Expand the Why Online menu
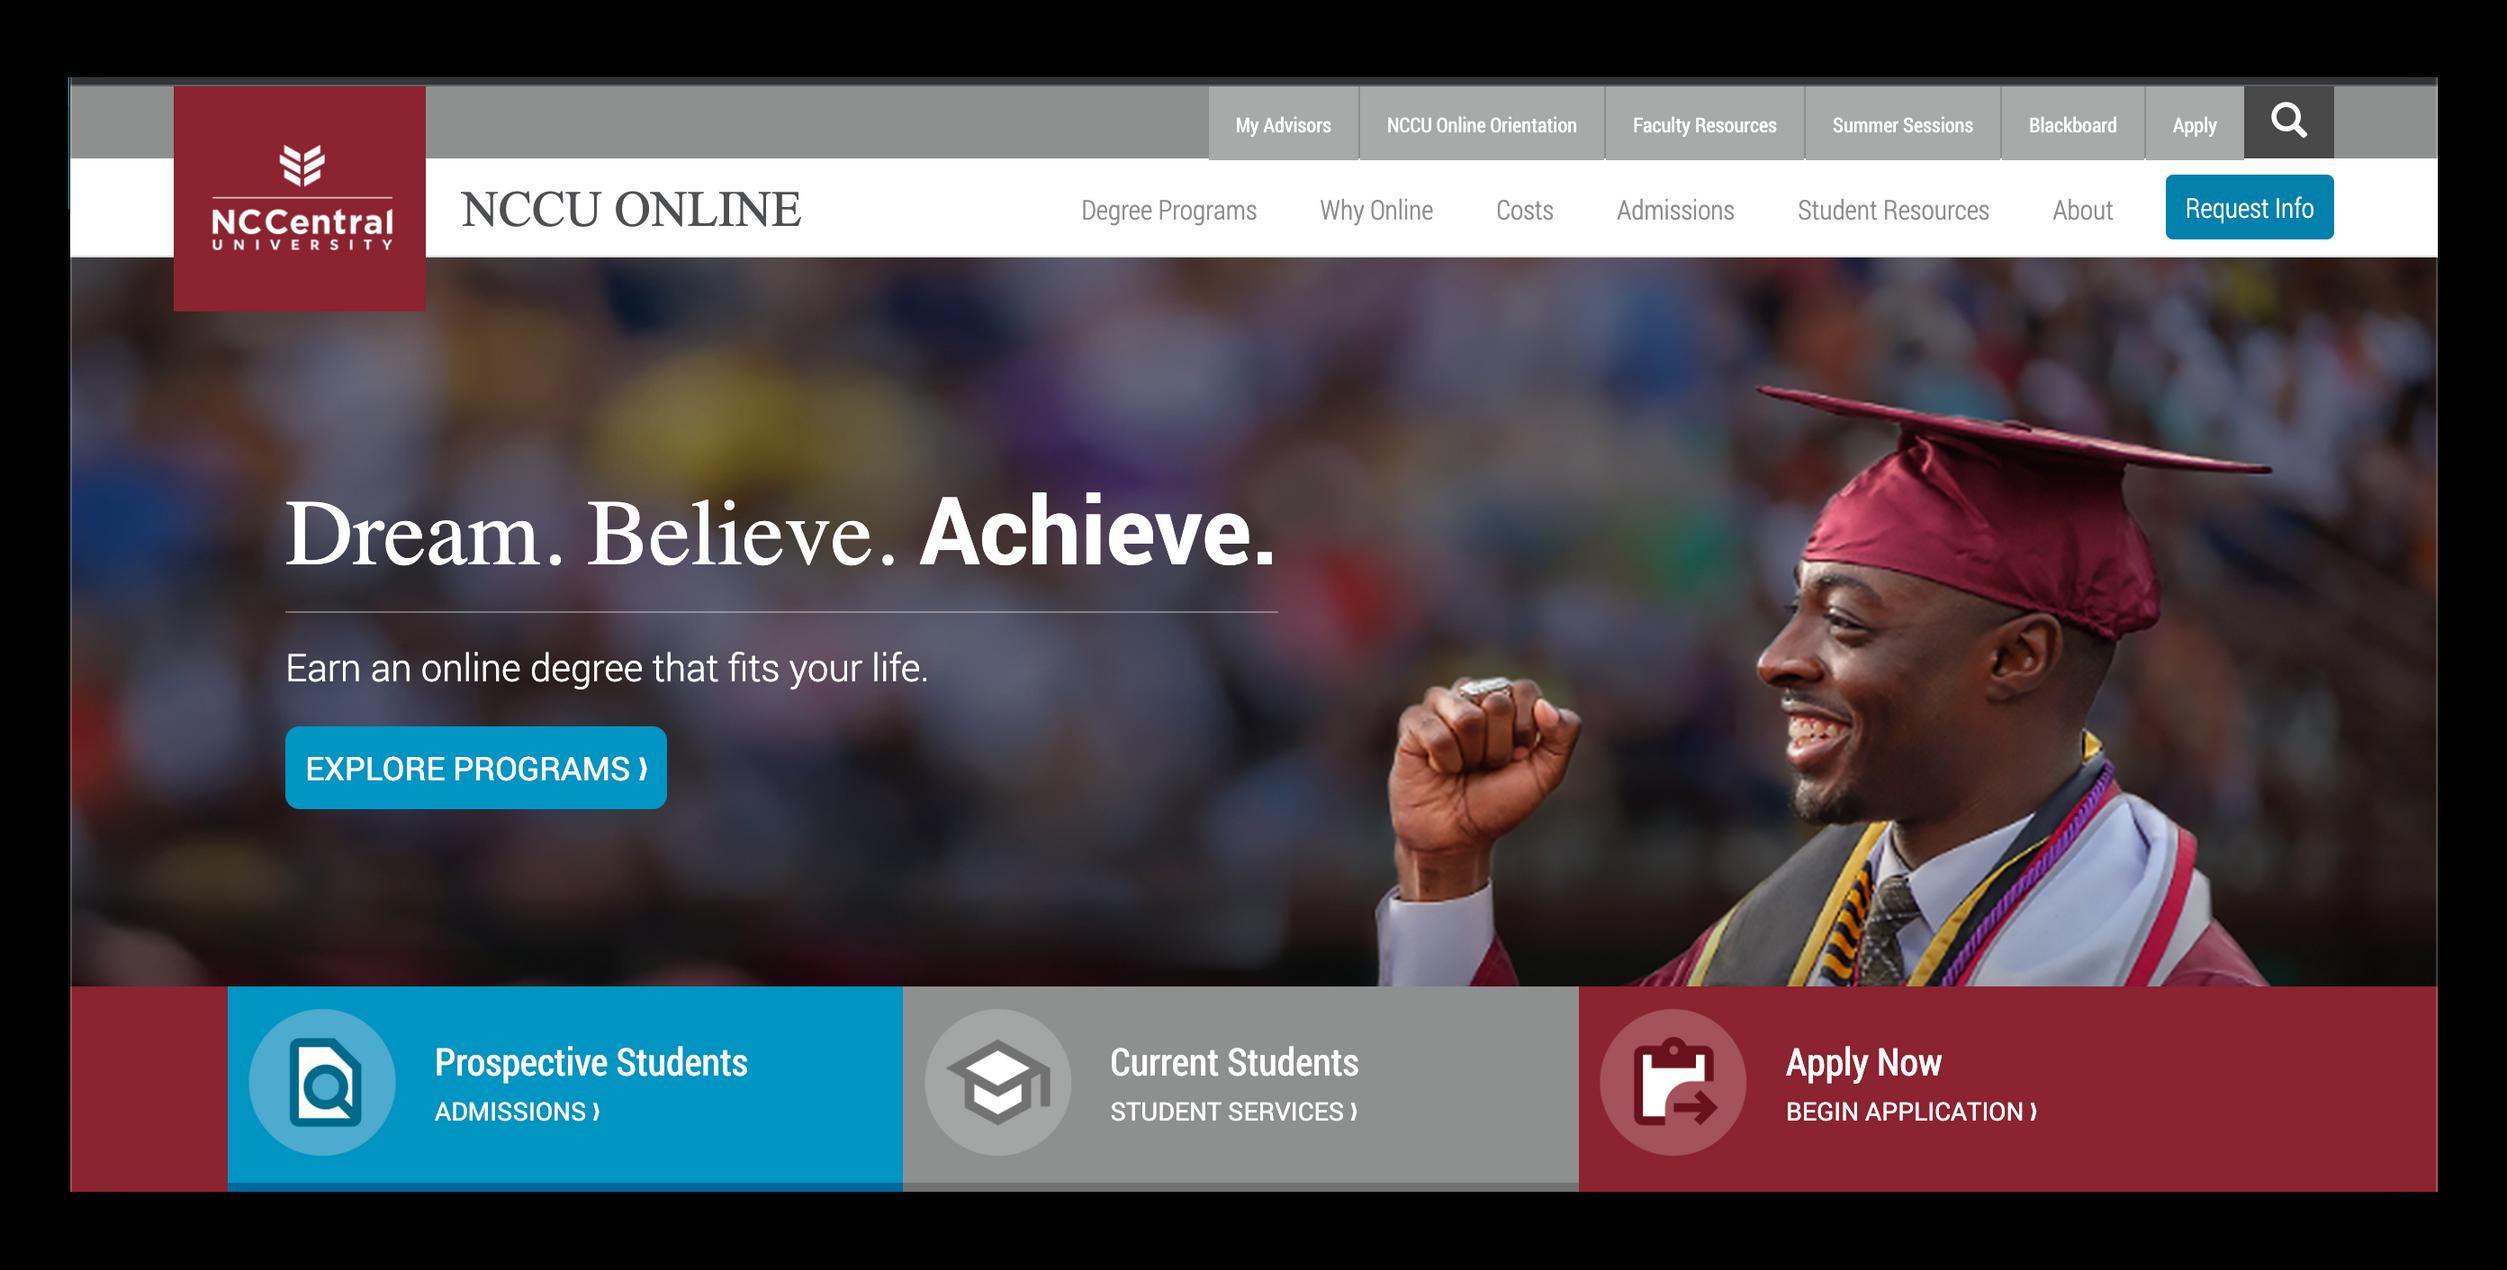The width and height of the screenshot is (2507, 1270). click(x=1376, y=210)
